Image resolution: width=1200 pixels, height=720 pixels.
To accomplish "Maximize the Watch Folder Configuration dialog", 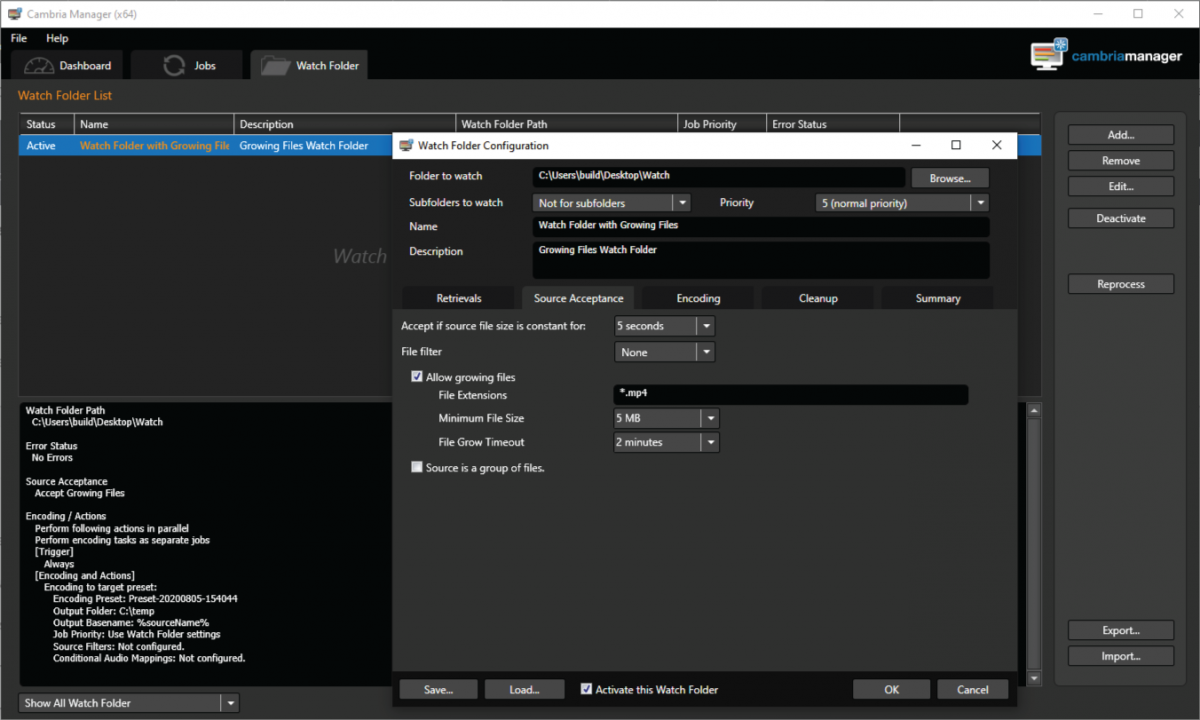I will point(956,146).
